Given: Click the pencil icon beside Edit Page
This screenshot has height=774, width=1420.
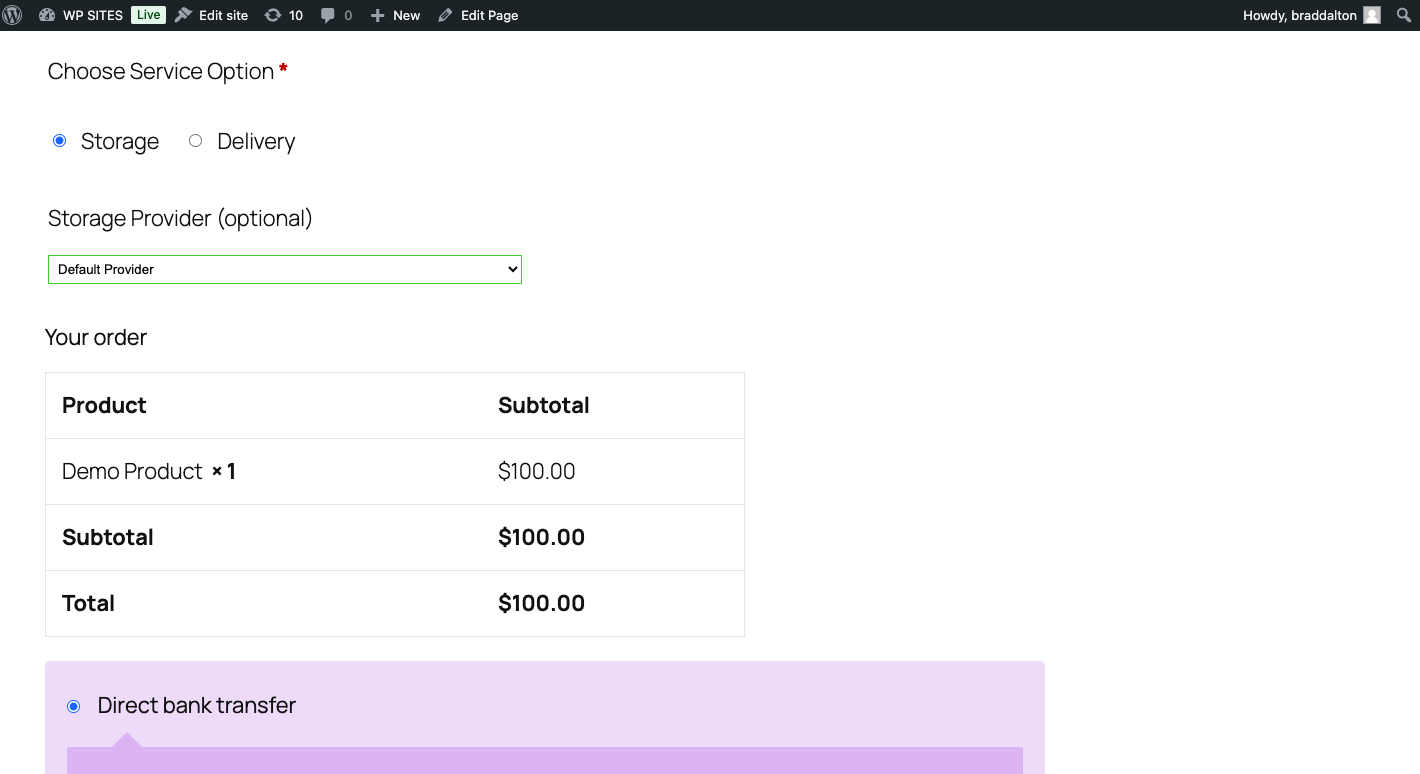Looking at the screenshot, I should pyautogui.click(x=445, y=15).
